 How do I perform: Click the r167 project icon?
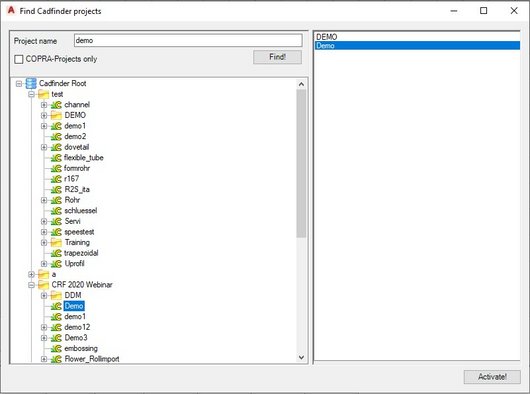pos(56,179)
